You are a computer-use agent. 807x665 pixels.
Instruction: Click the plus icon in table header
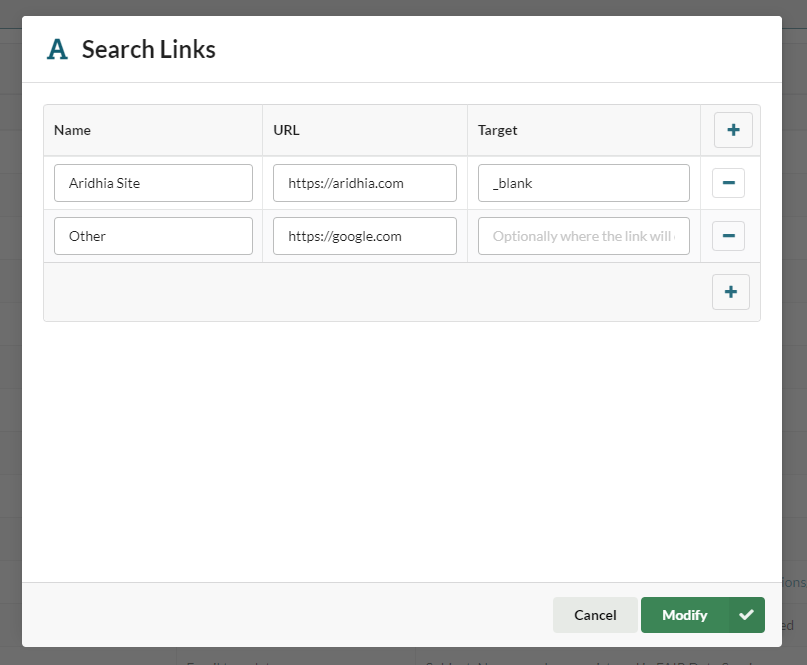click(733, 130)
